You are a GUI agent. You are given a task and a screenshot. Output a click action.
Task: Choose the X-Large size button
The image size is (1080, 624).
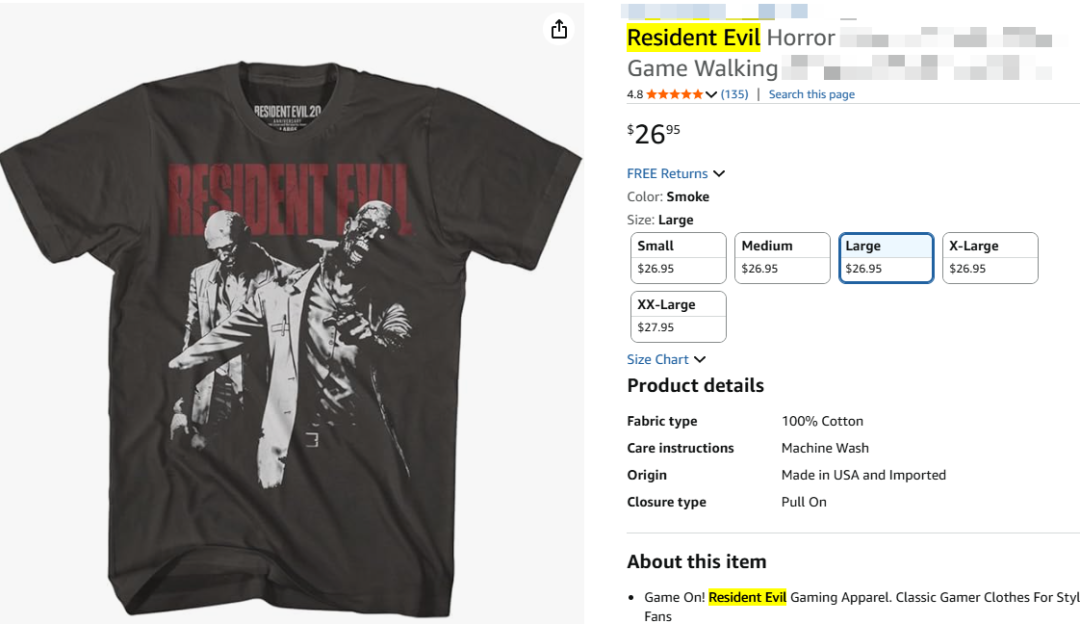(990, 258)
